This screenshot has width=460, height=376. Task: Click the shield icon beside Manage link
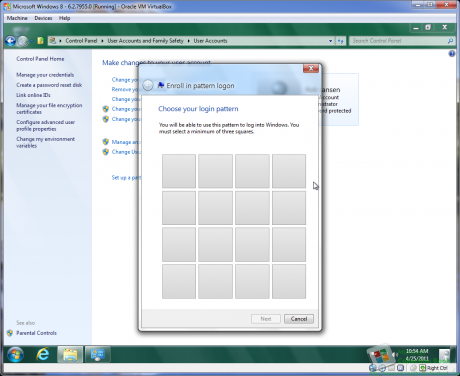point(106,142)
